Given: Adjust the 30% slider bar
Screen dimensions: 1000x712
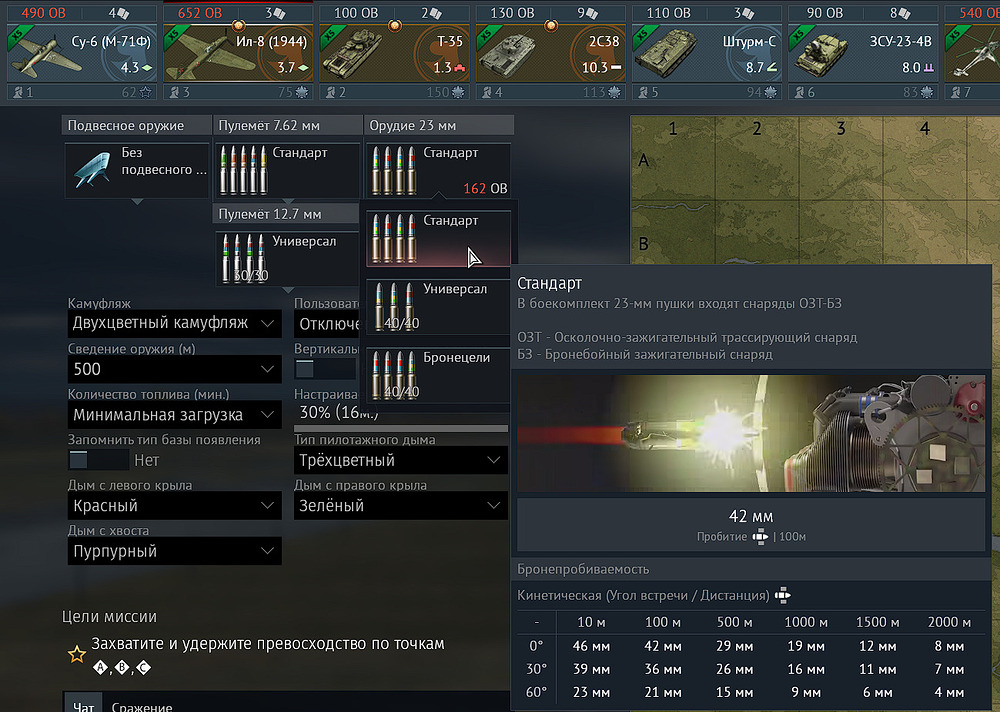Looking at the screenshot, I should [x=401, y=429].
